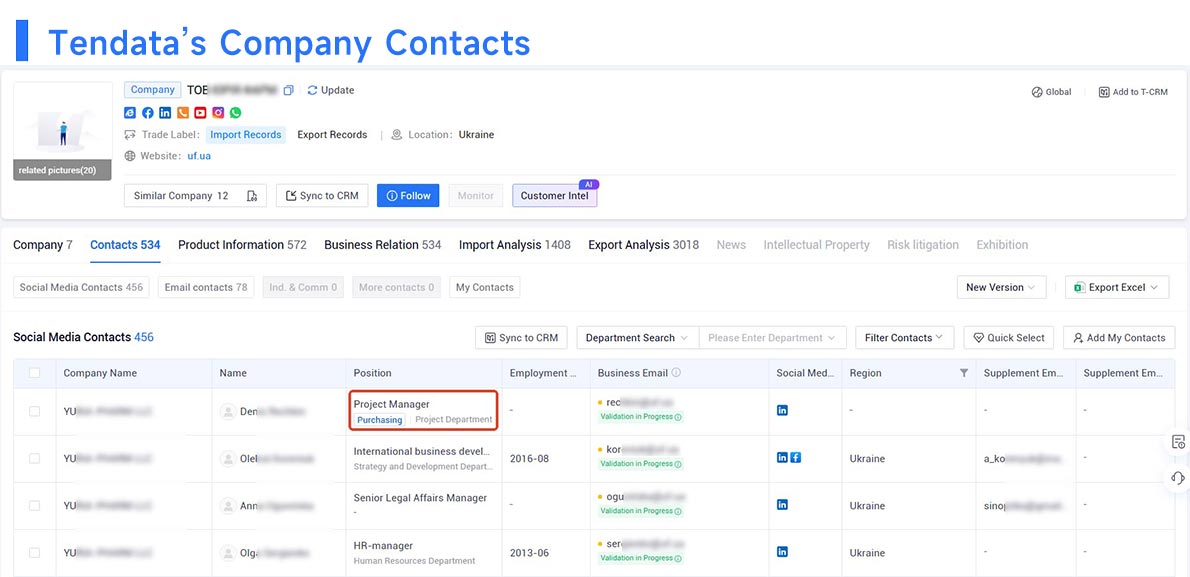The image size is (1190, 577).
Task: Switch to the Company 7 tab
Action: pos(43,244)
